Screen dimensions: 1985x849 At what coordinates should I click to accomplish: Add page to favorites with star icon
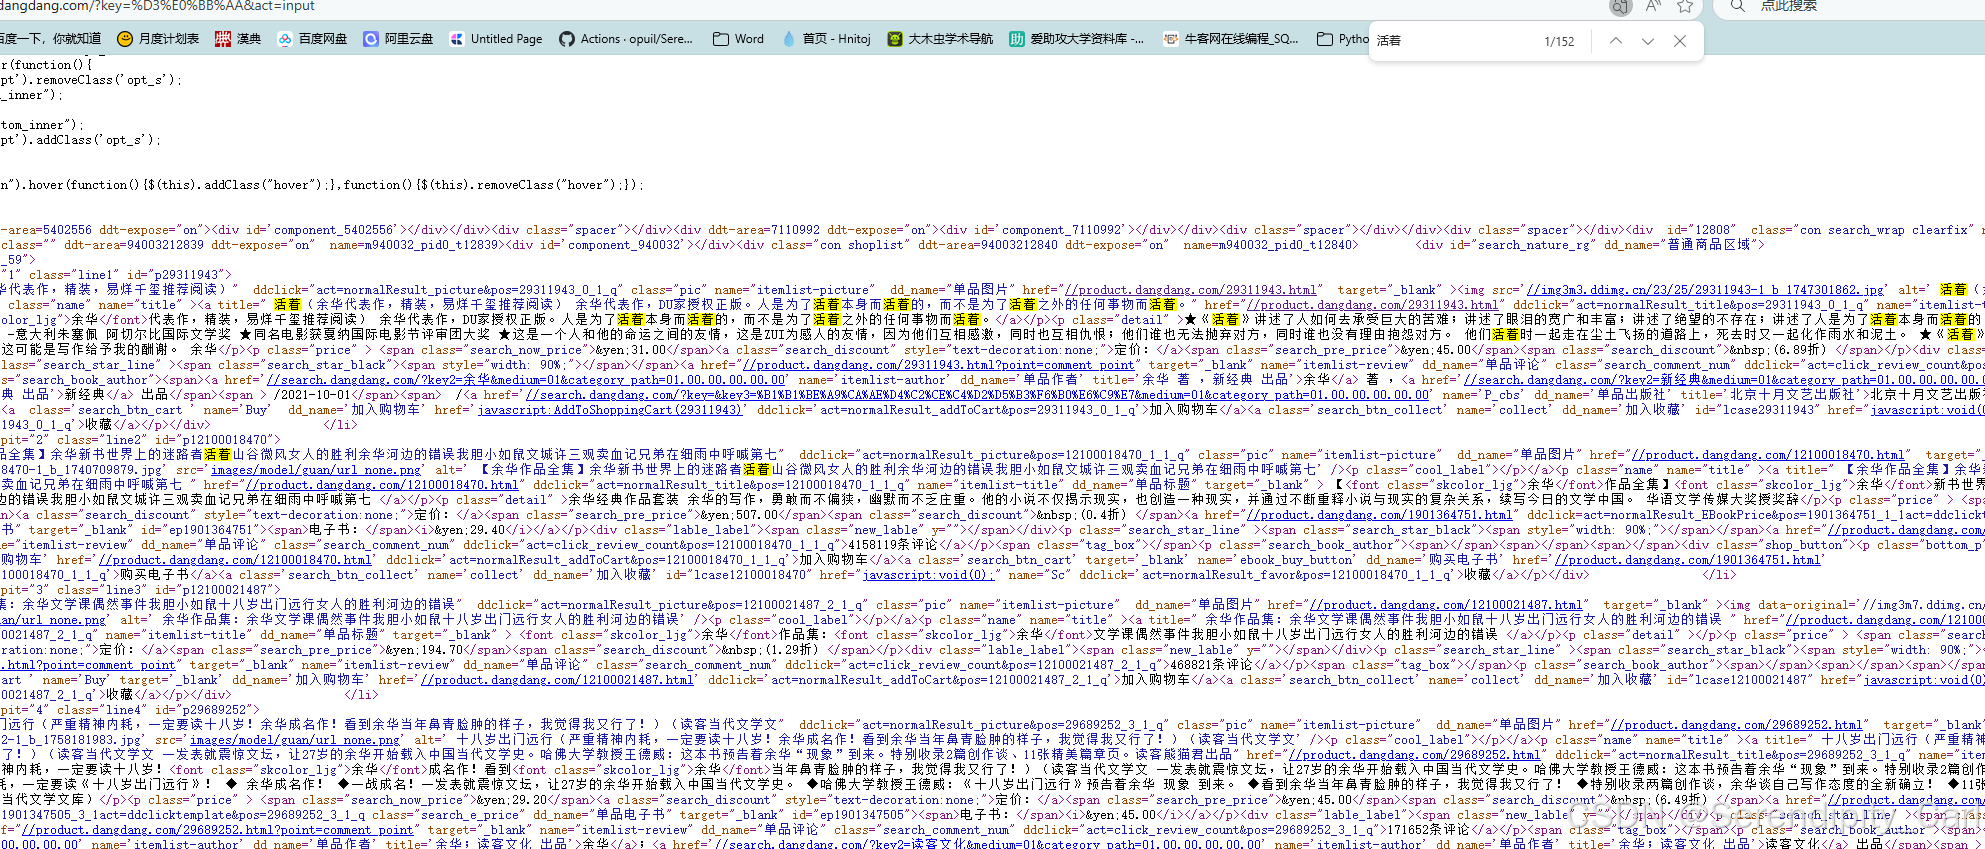pyautogui.click(x=1685, y=6)
